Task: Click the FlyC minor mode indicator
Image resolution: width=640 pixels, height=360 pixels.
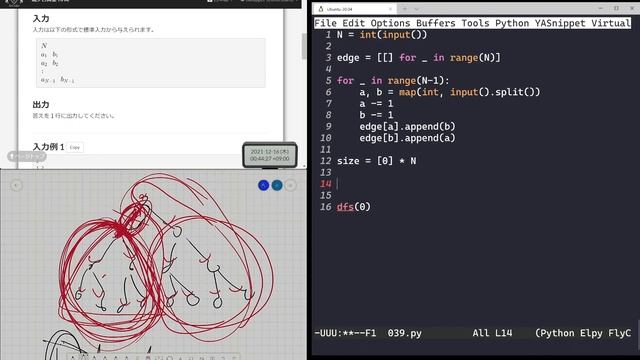Action: (620, 333)
